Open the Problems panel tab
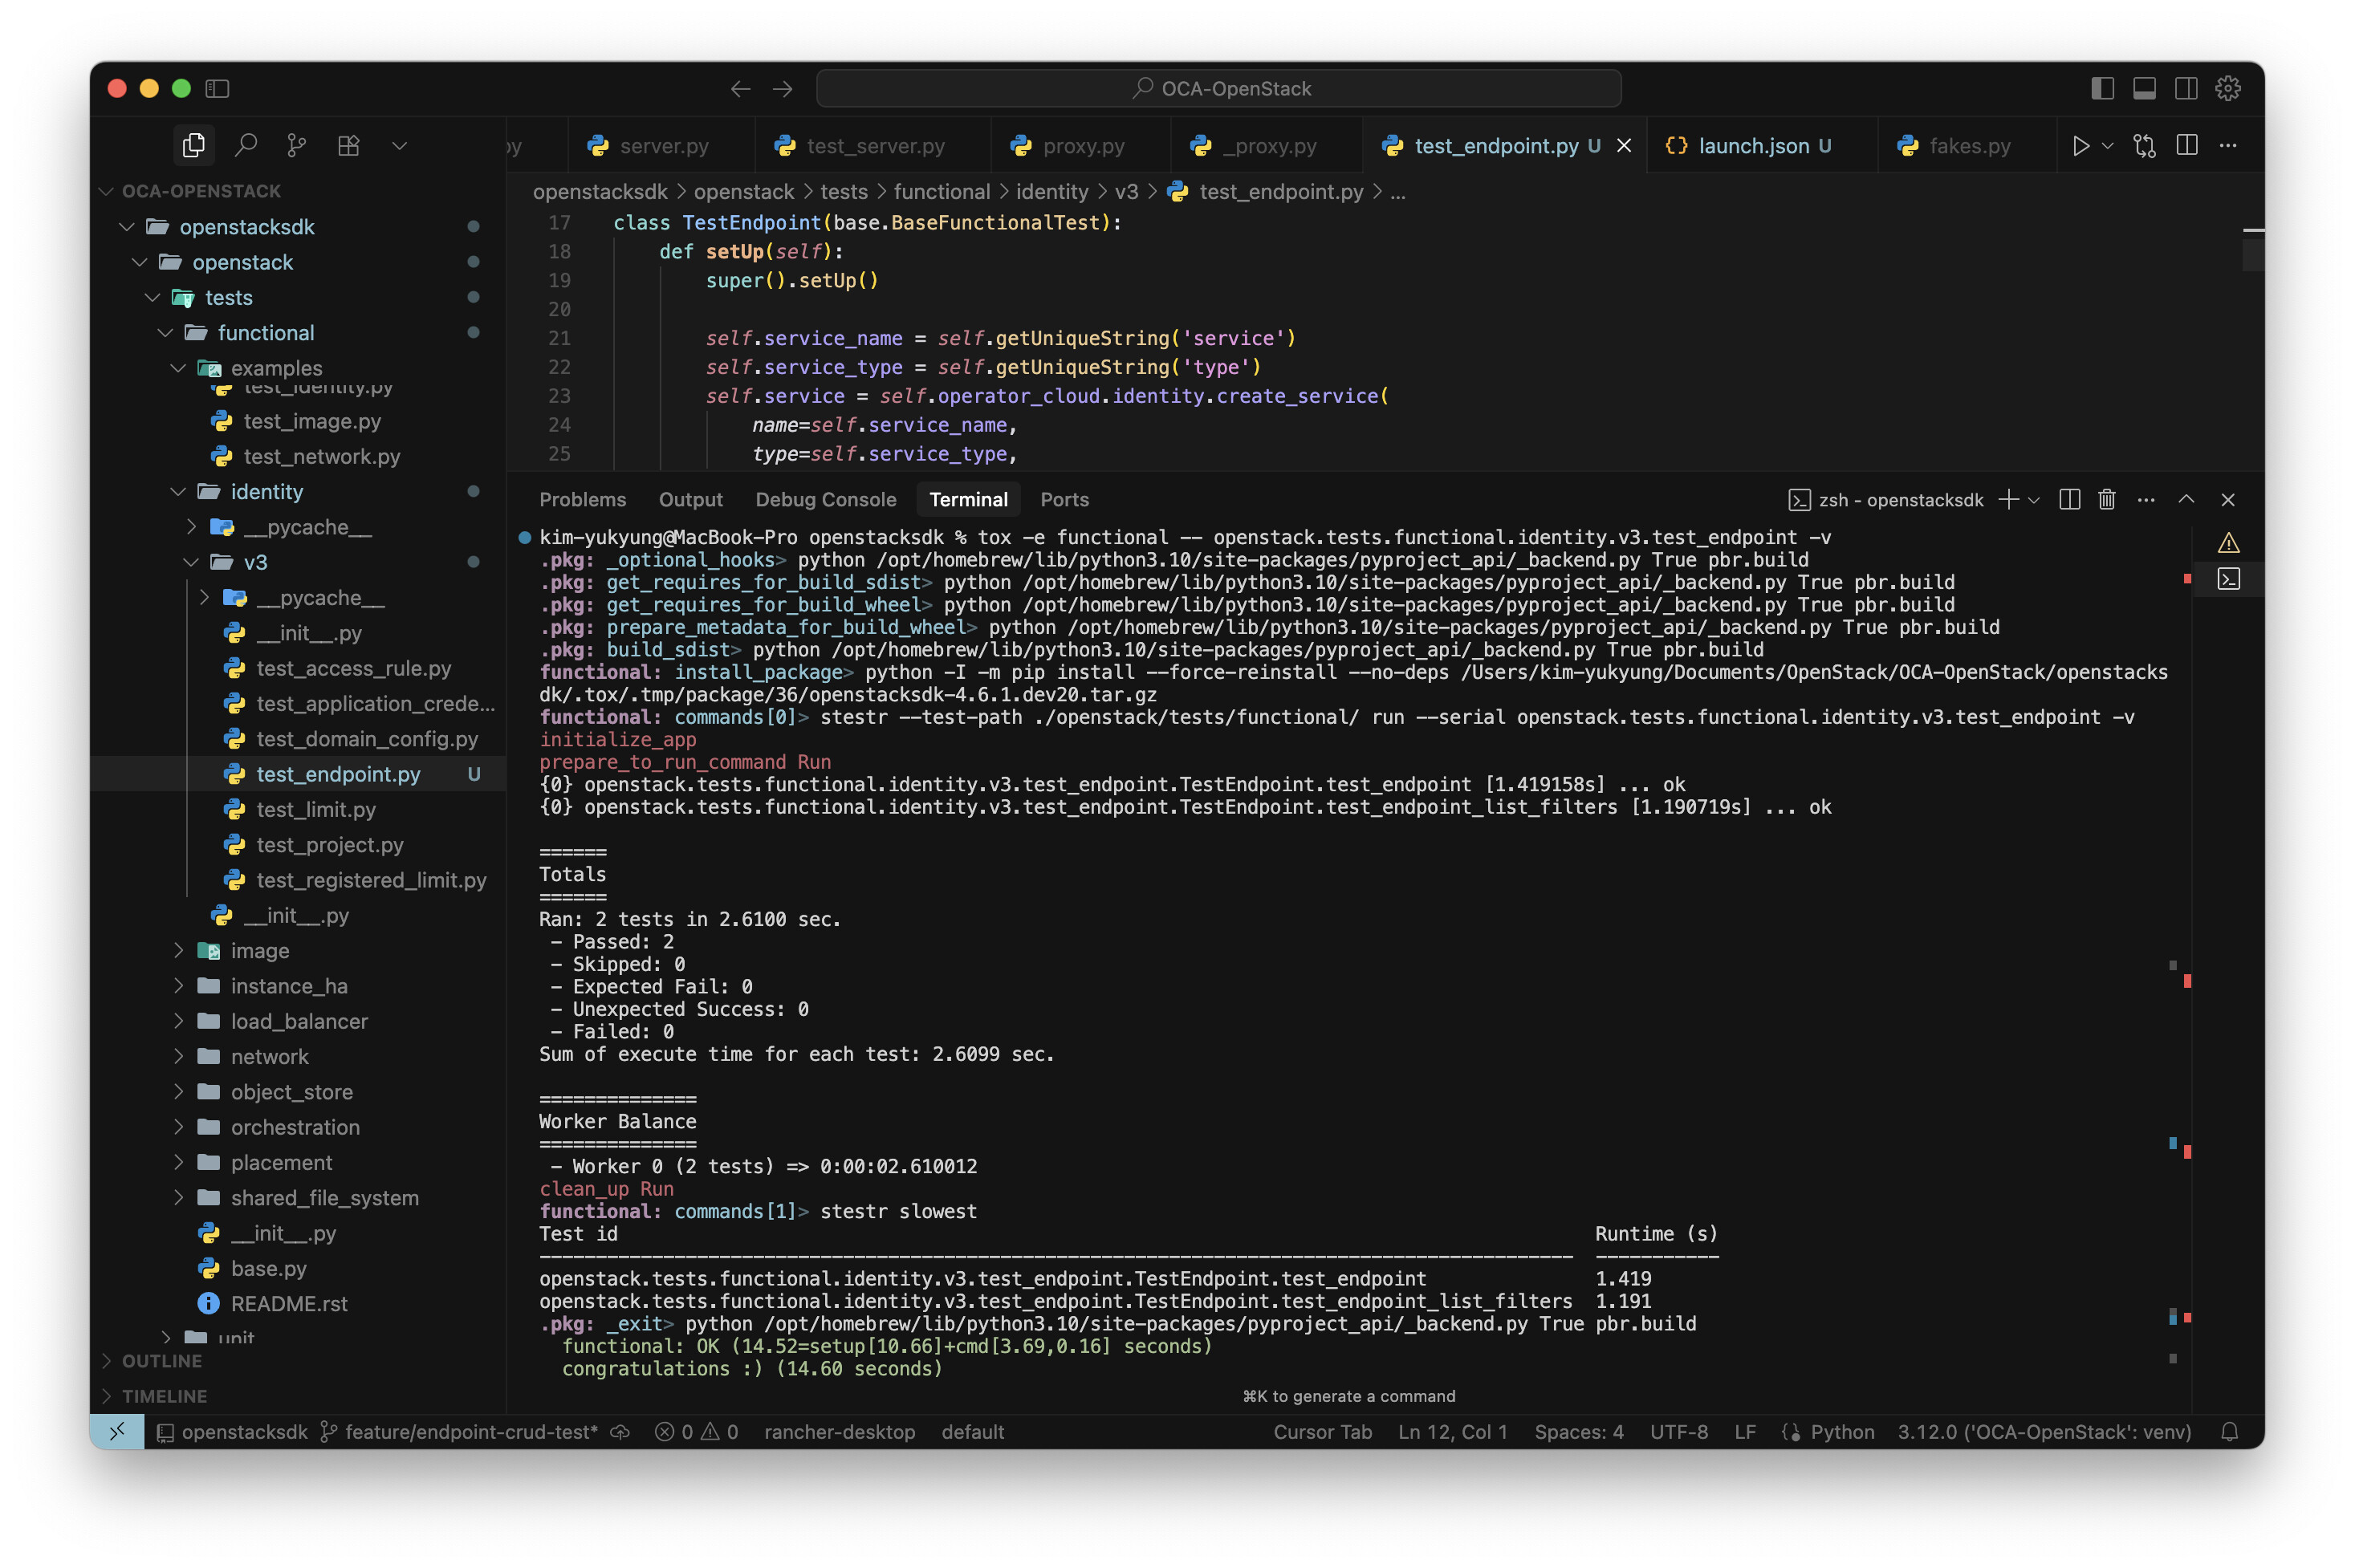 coord(583,499)
